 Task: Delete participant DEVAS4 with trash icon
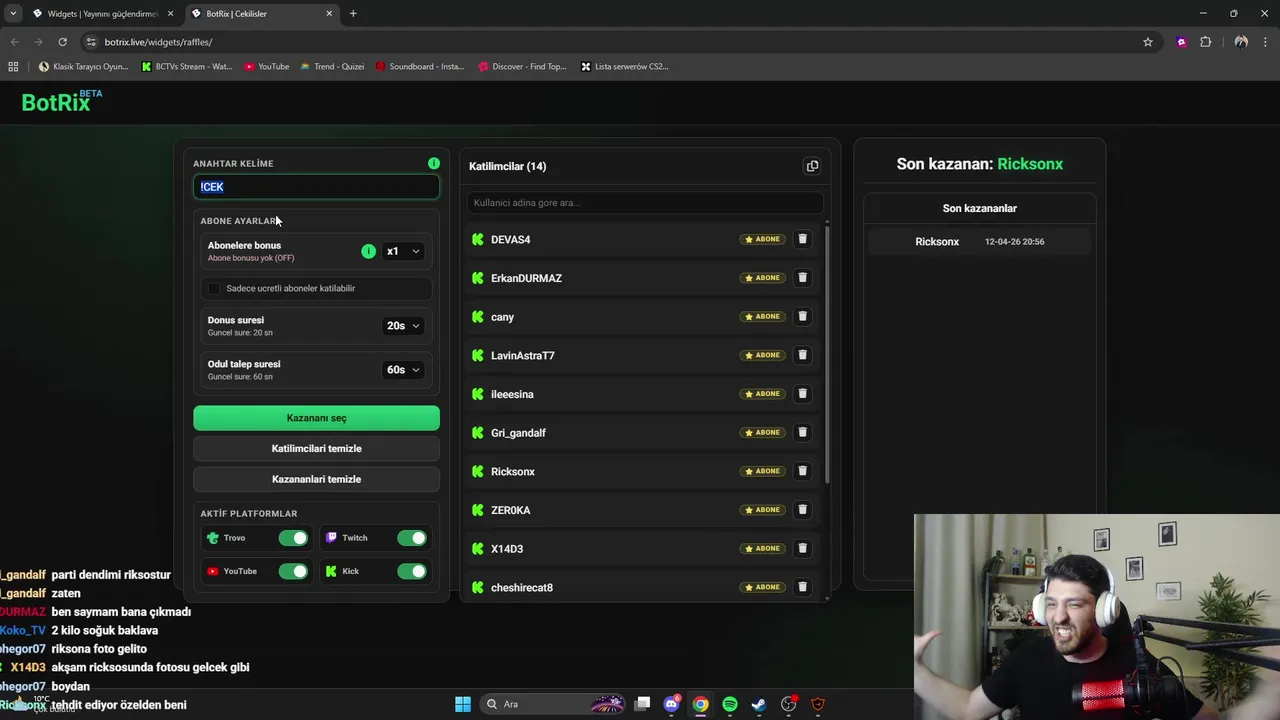tap(802, 239)
